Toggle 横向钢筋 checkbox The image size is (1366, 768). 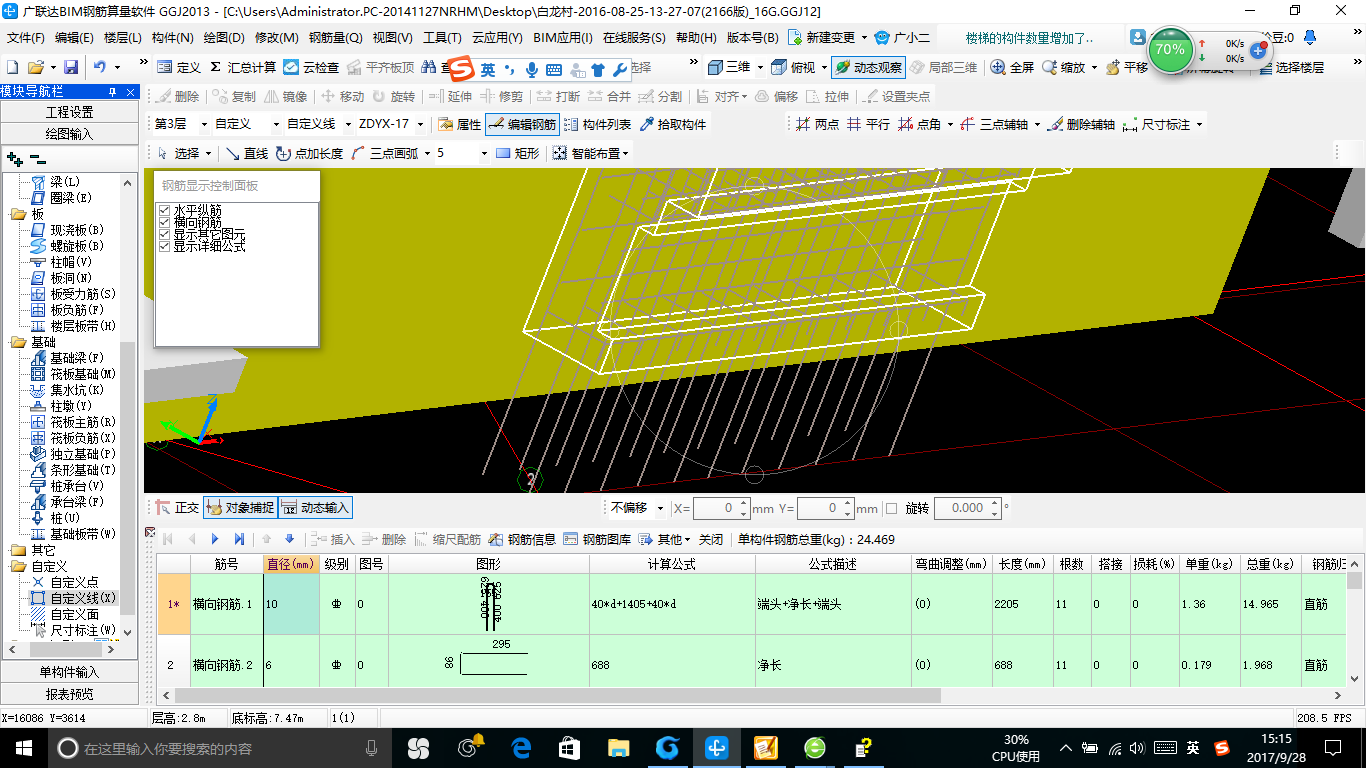[x=164, y=222]
